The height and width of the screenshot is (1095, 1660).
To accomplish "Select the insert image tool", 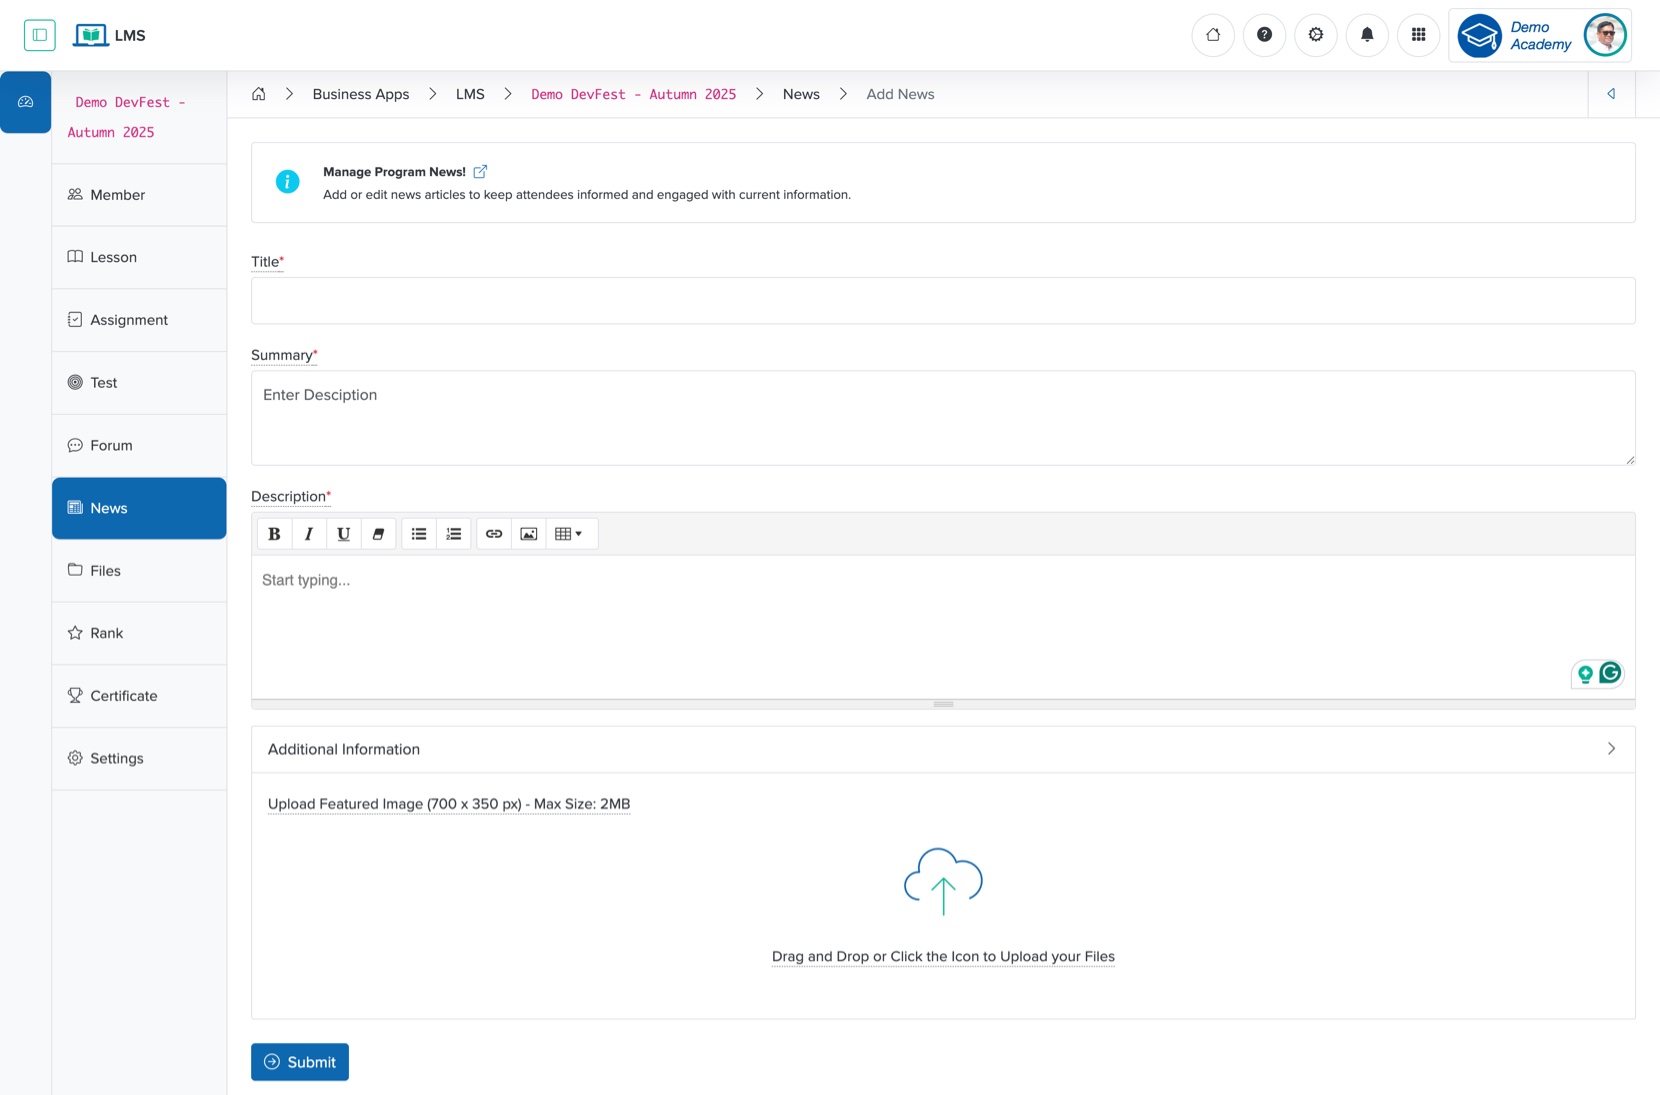I will pyautogui.click(x=528, y=534).
